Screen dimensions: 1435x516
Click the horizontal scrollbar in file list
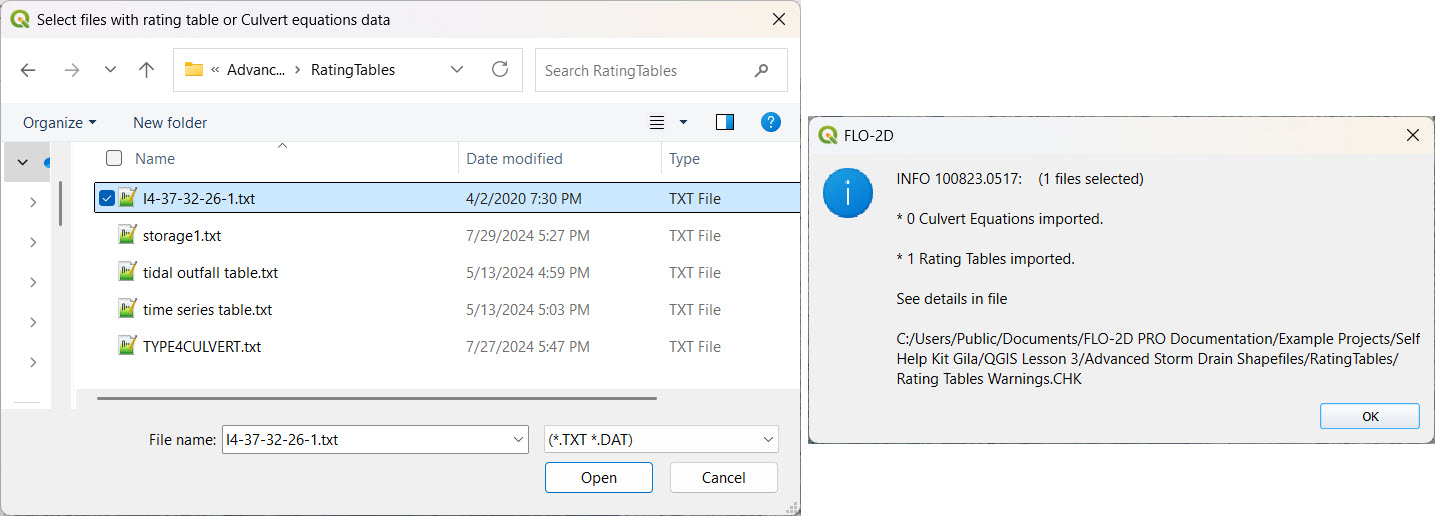coord(377,398)
